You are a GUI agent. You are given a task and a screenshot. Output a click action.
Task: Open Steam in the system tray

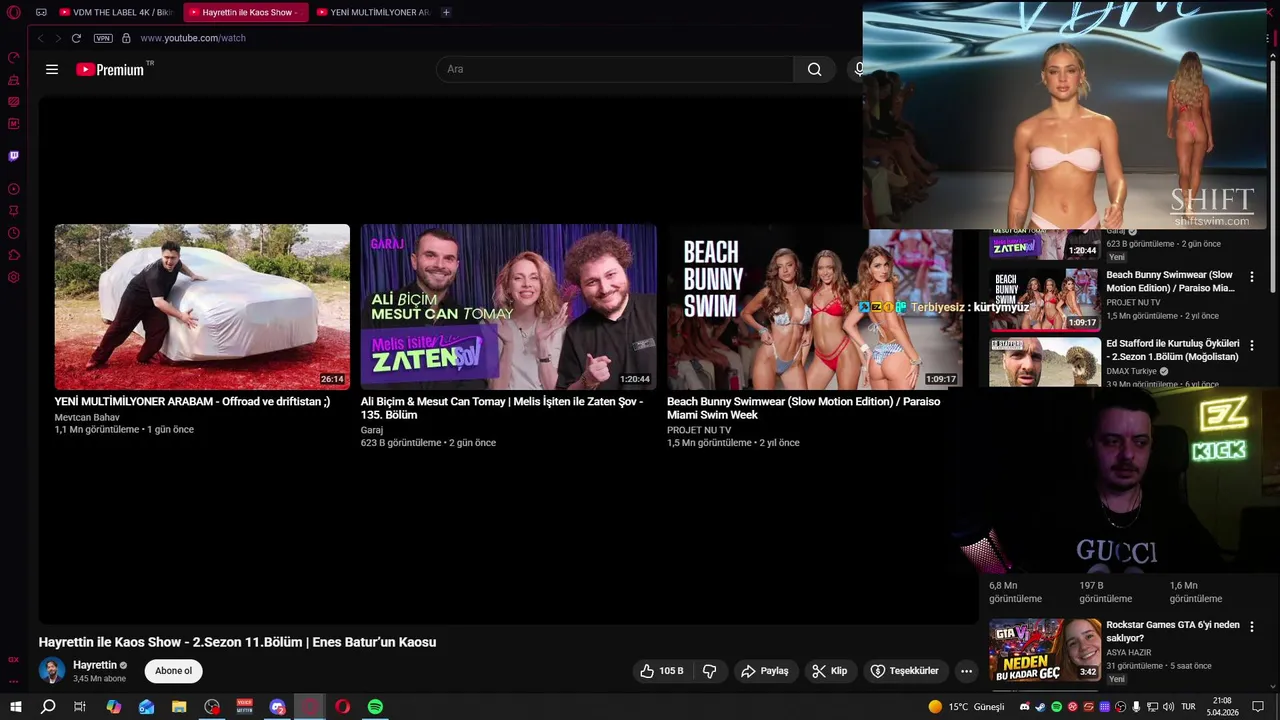[1040, 707]
